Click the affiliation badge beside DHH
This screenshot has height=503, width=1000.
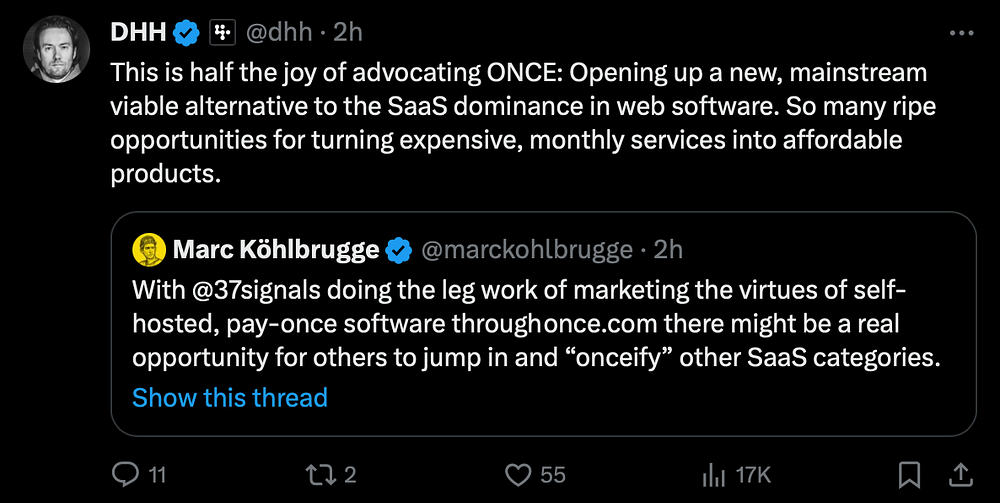[x=220, y=33]
